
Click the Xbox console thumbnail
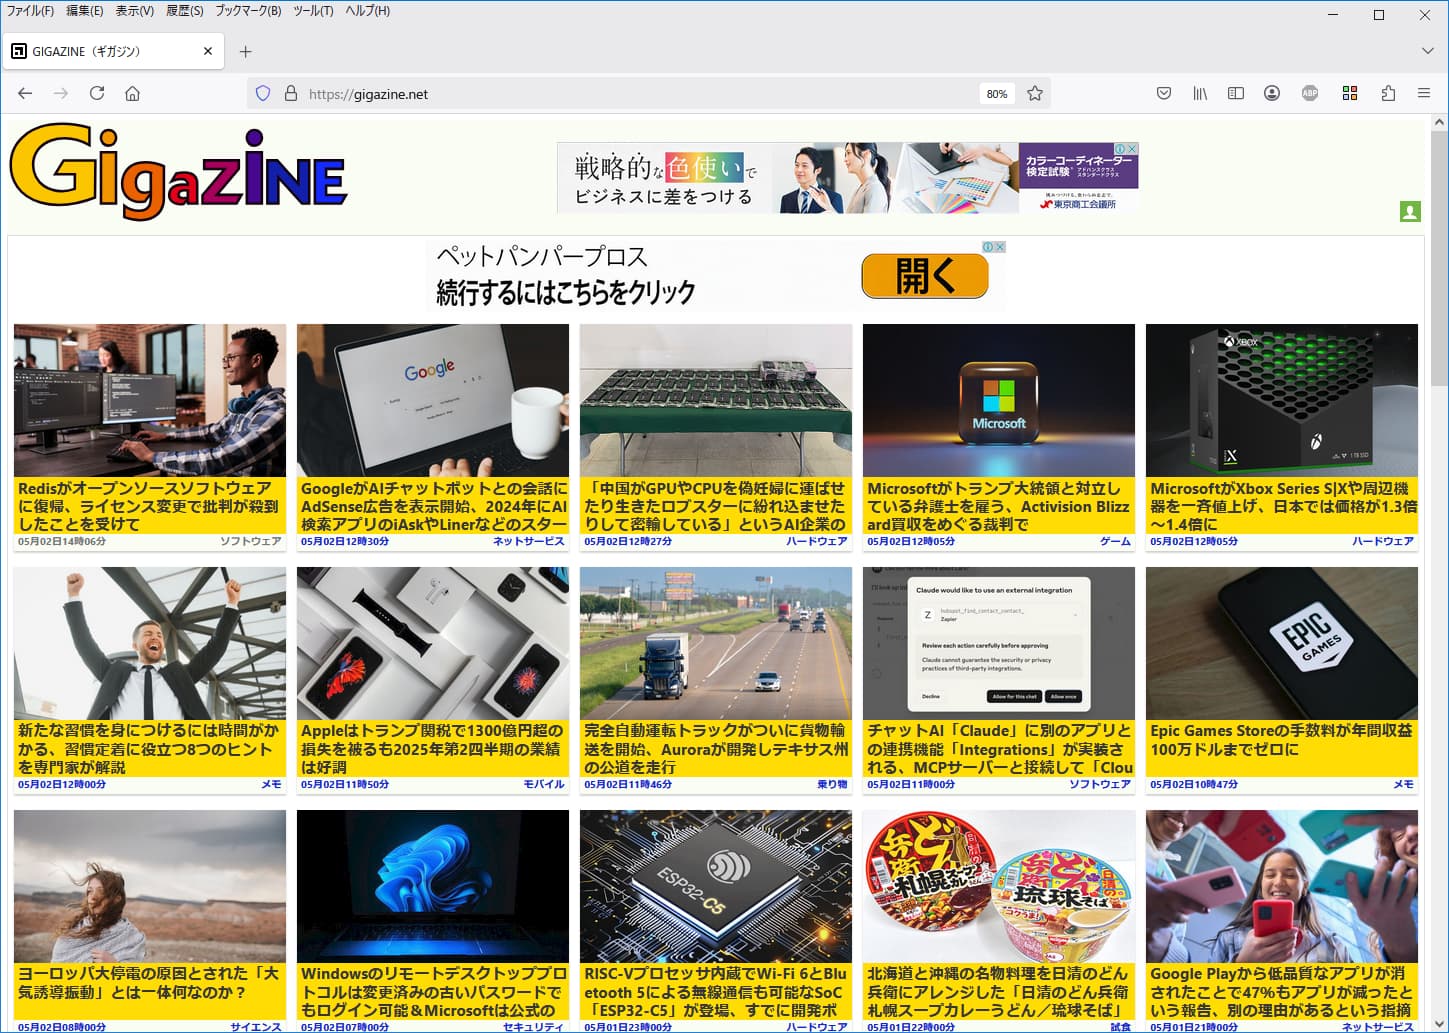(1282, 400)
